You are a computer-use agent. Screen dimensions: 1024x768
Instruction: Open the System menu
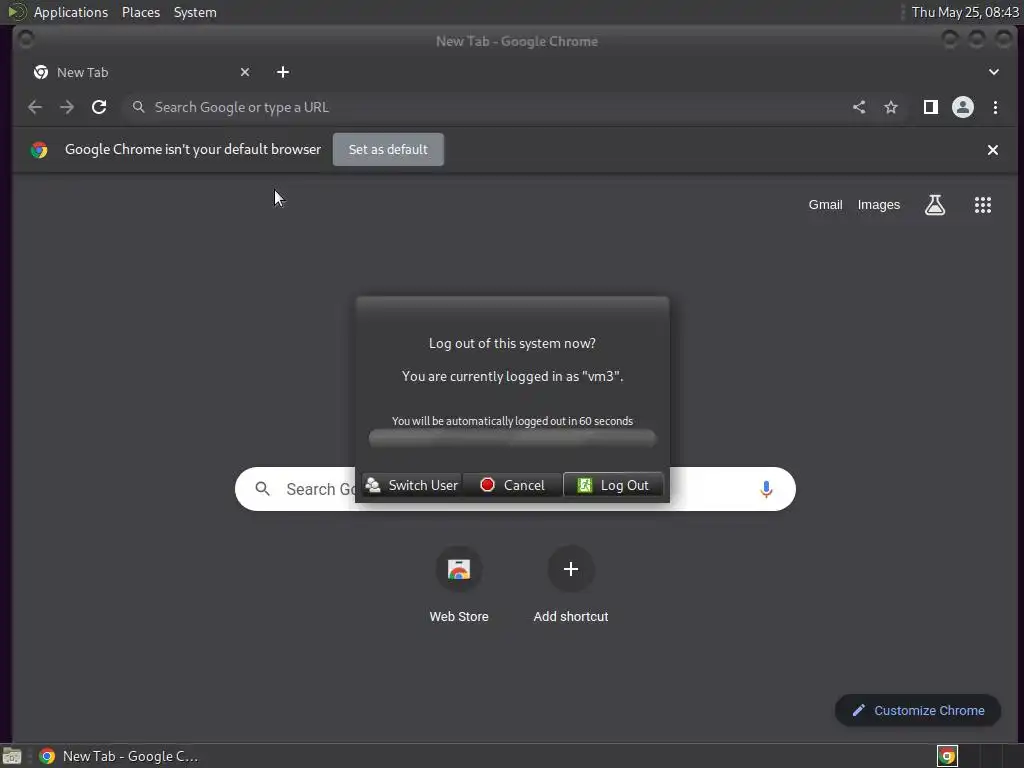tap(195, 12)
